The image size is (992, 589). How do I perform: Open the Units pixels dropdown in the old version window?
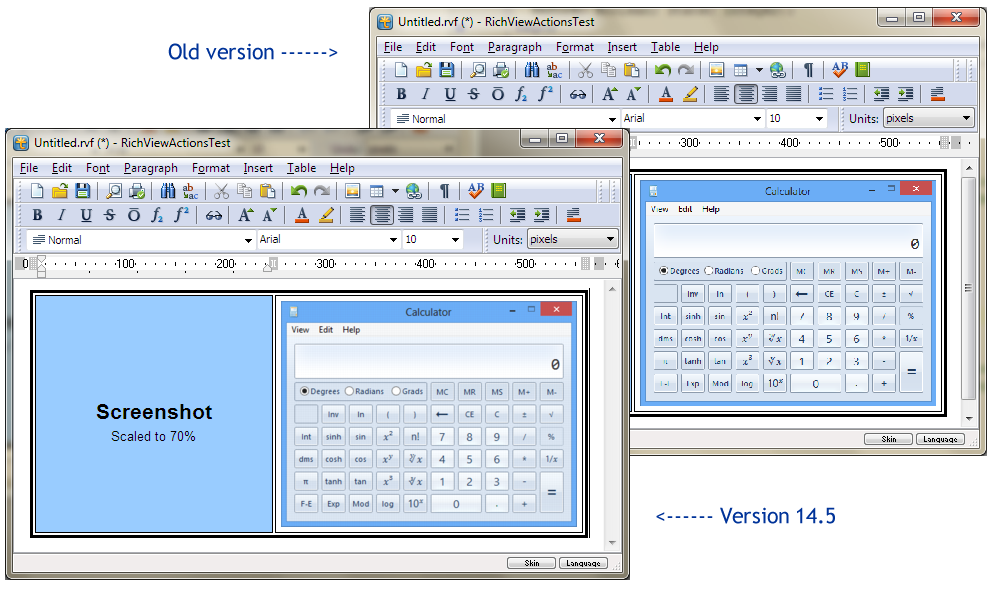pyautogui.click(x=966, y=118)
